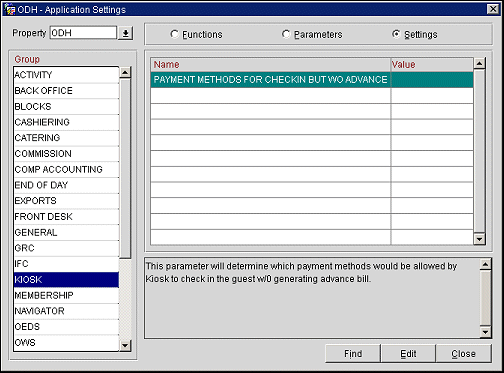The height and width of the screenshot is (373, 504).
Task: Click the application icon in the title bar
Action: pyautogui.click(x=9, y=9)
